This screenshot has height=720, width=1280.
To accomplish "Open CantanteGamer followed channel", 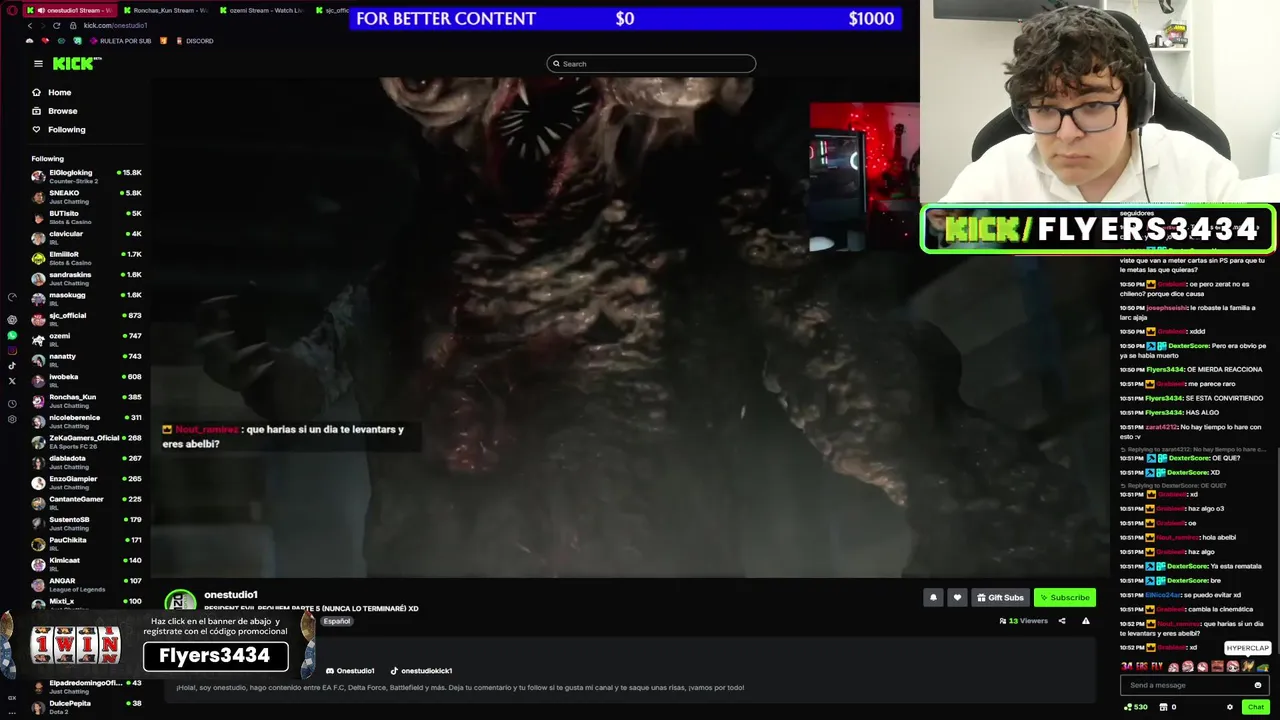I will pos(86,502).
